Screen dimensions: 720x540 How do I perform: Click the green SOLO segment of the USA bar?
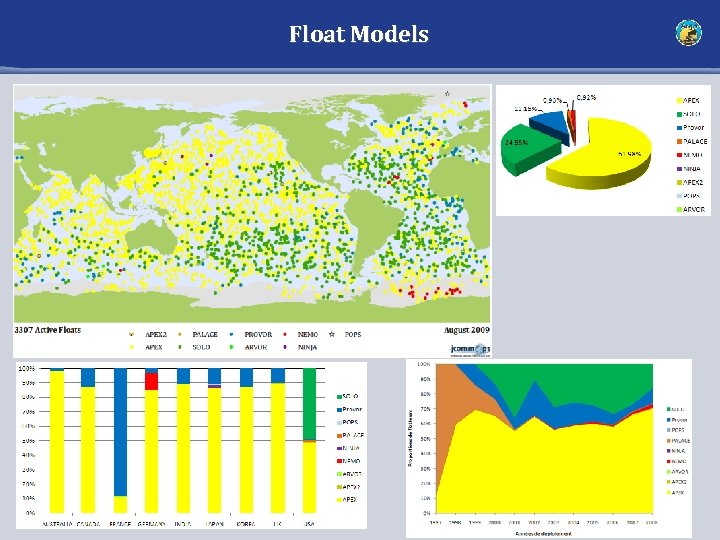[x=309, y=404]
